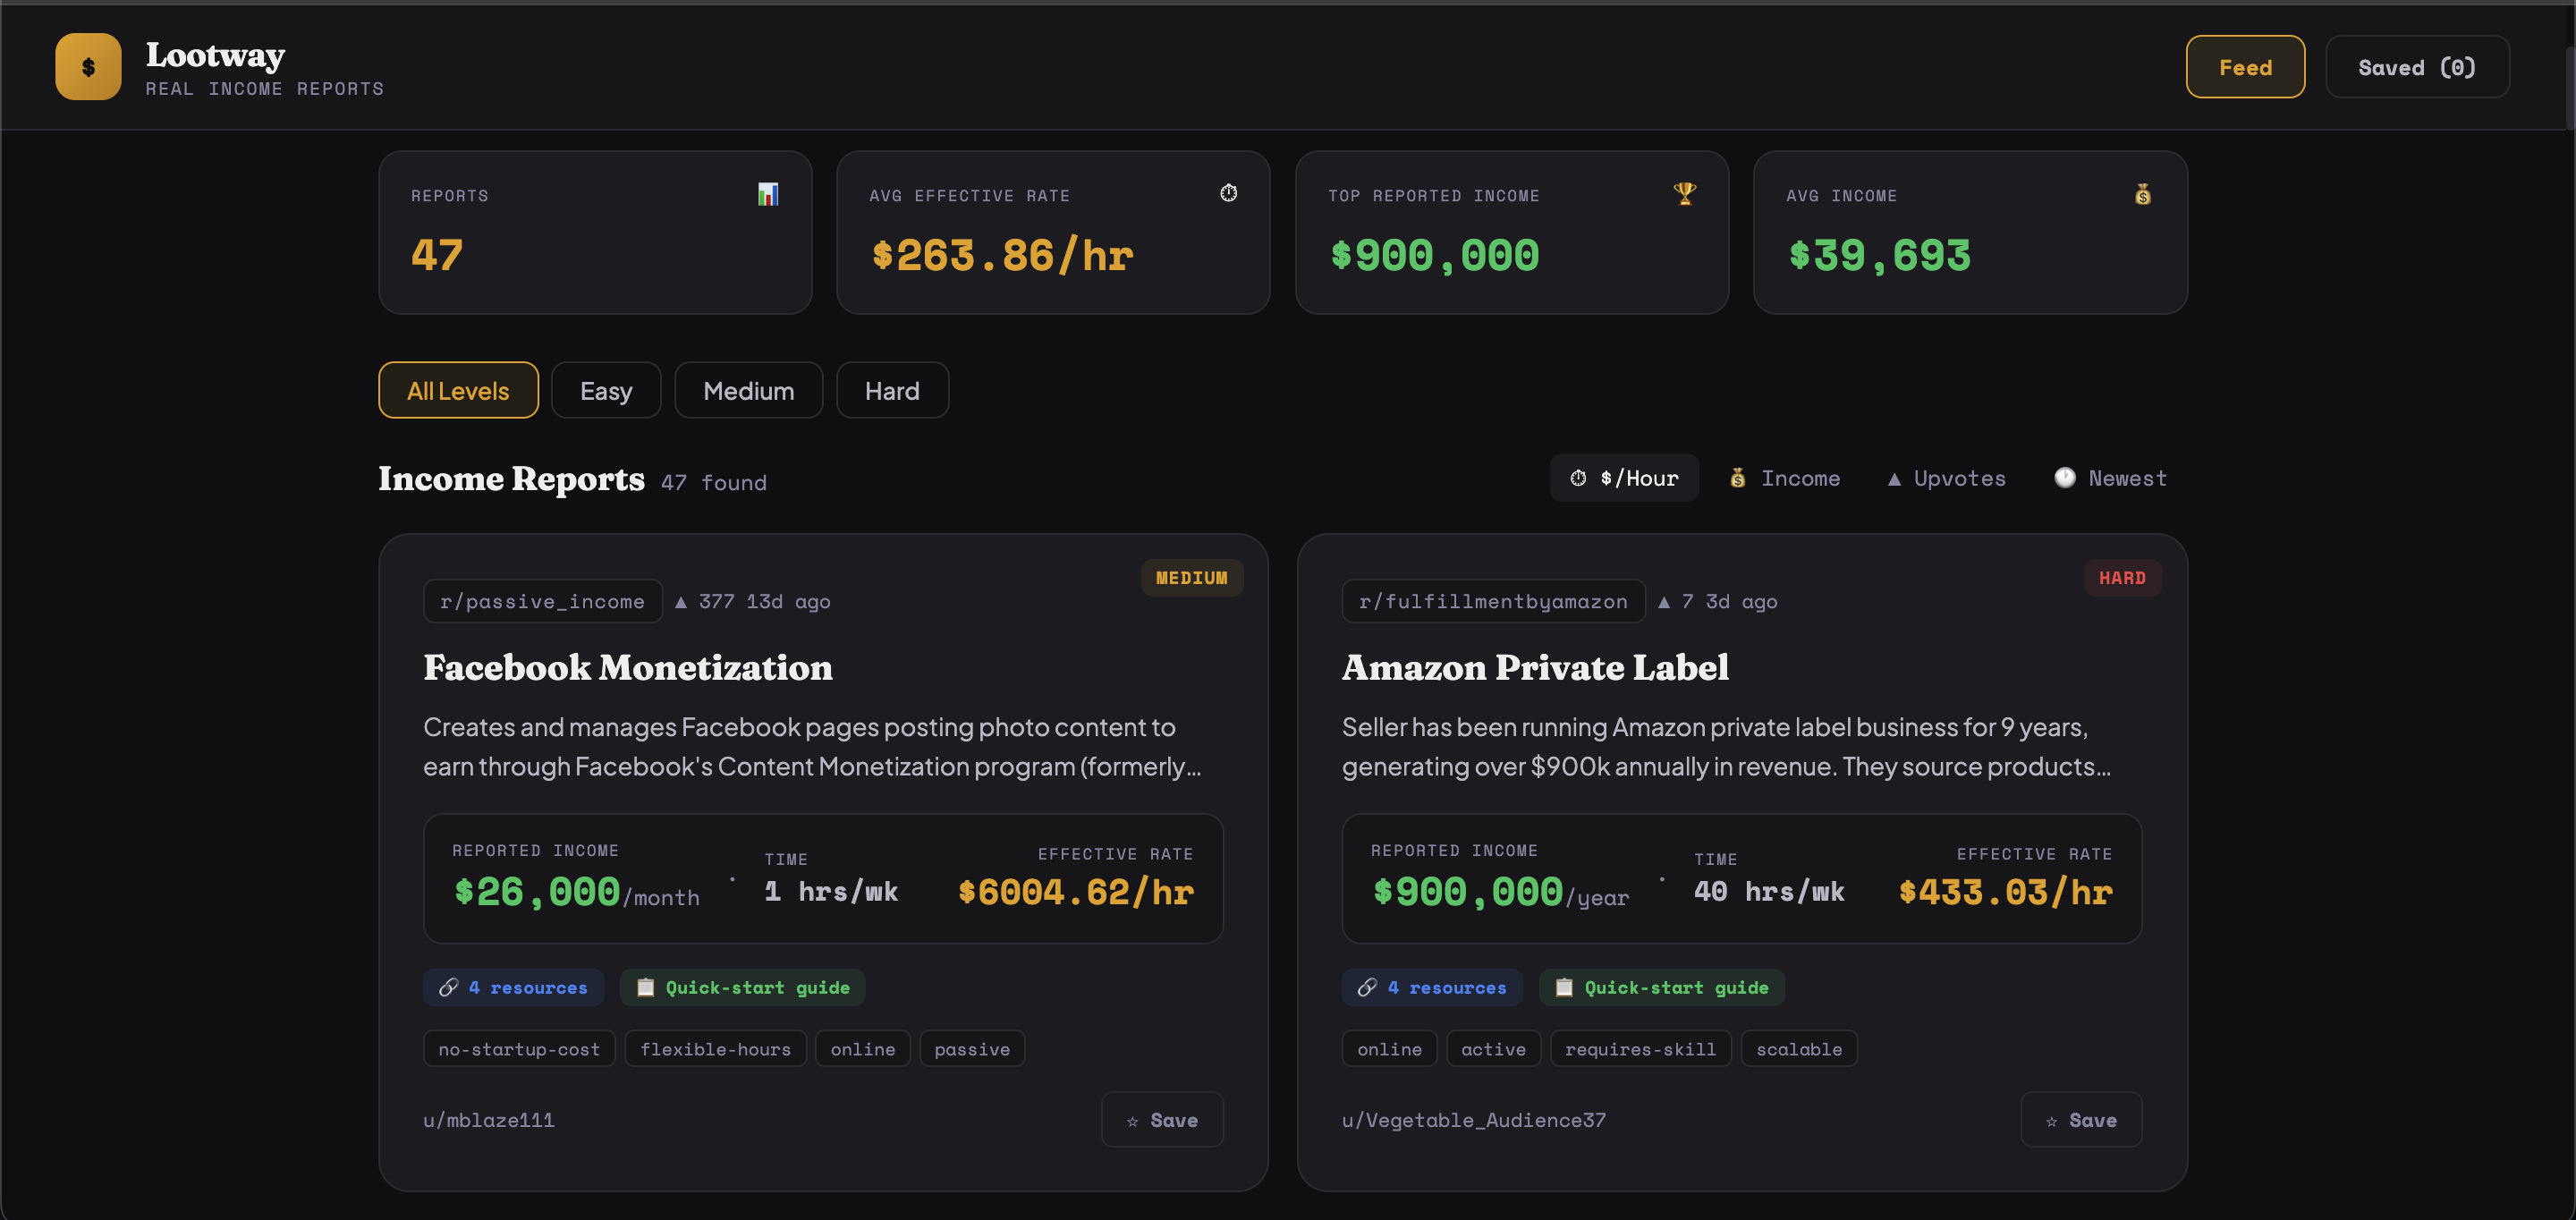Sort reports by Newest
The height and width of the screenshot is (1220, 2576).
coord(2110,478)
